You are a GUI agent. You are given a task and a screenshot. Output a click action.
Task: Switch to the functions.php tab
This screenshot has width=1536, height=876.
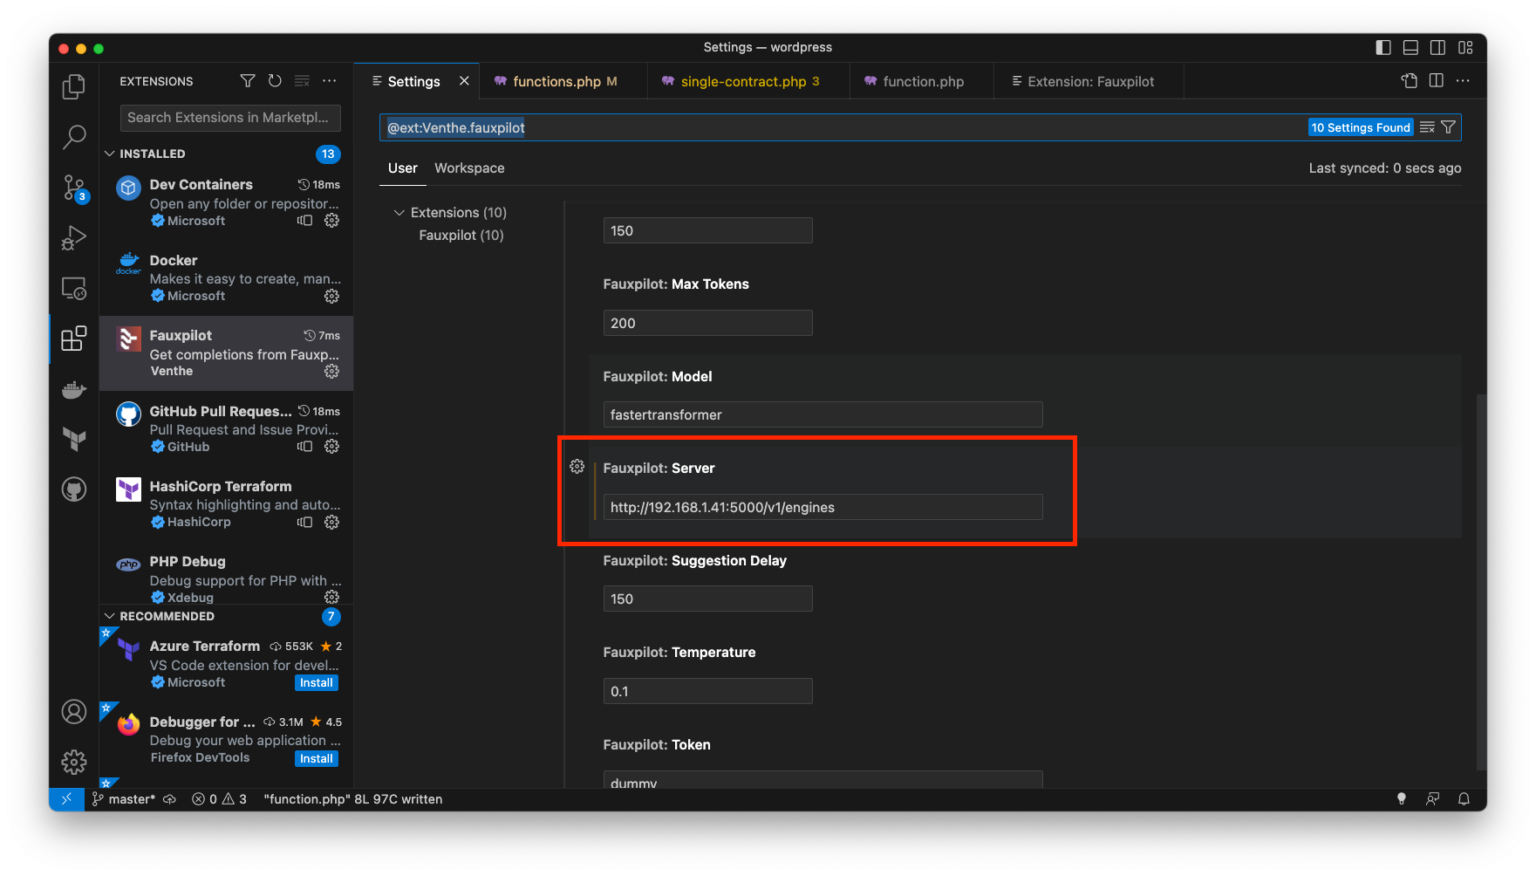[560, 81]
